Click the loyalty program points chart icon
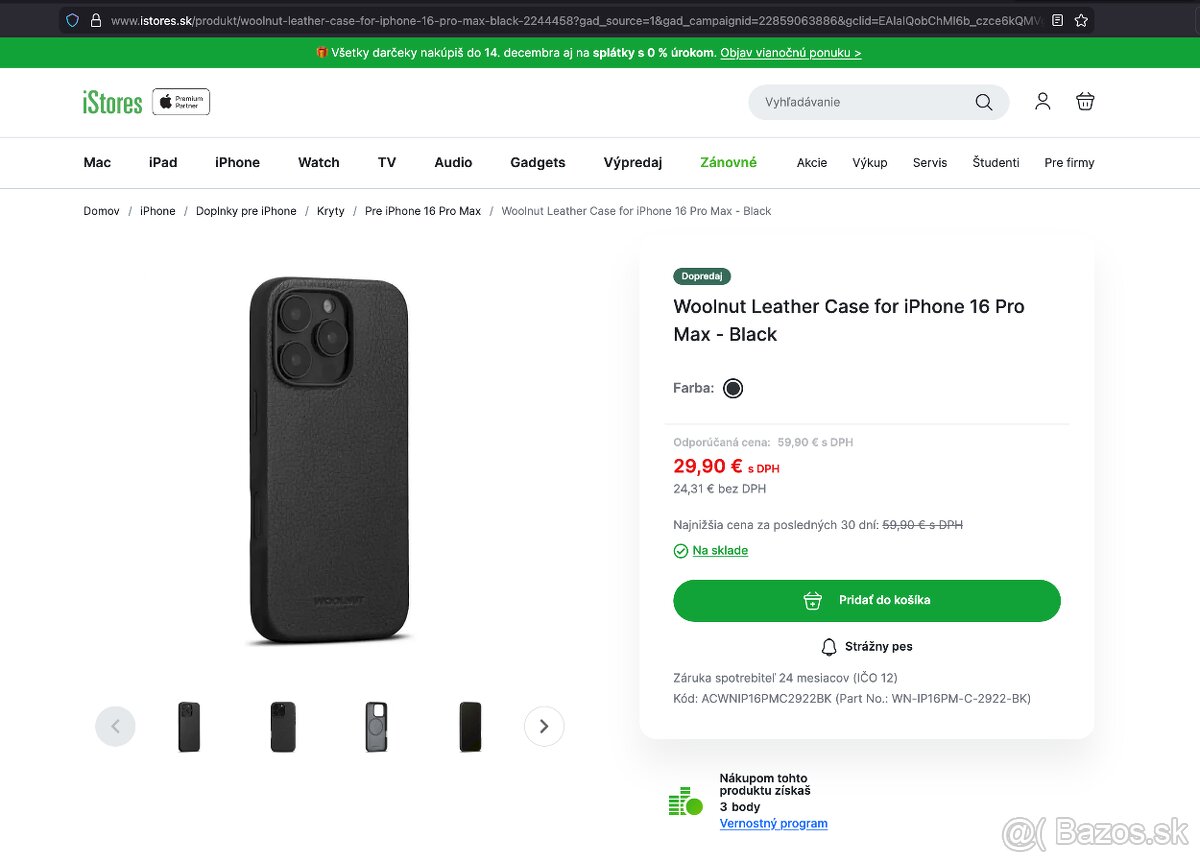1200x862 pixels. tap(685, 800)
